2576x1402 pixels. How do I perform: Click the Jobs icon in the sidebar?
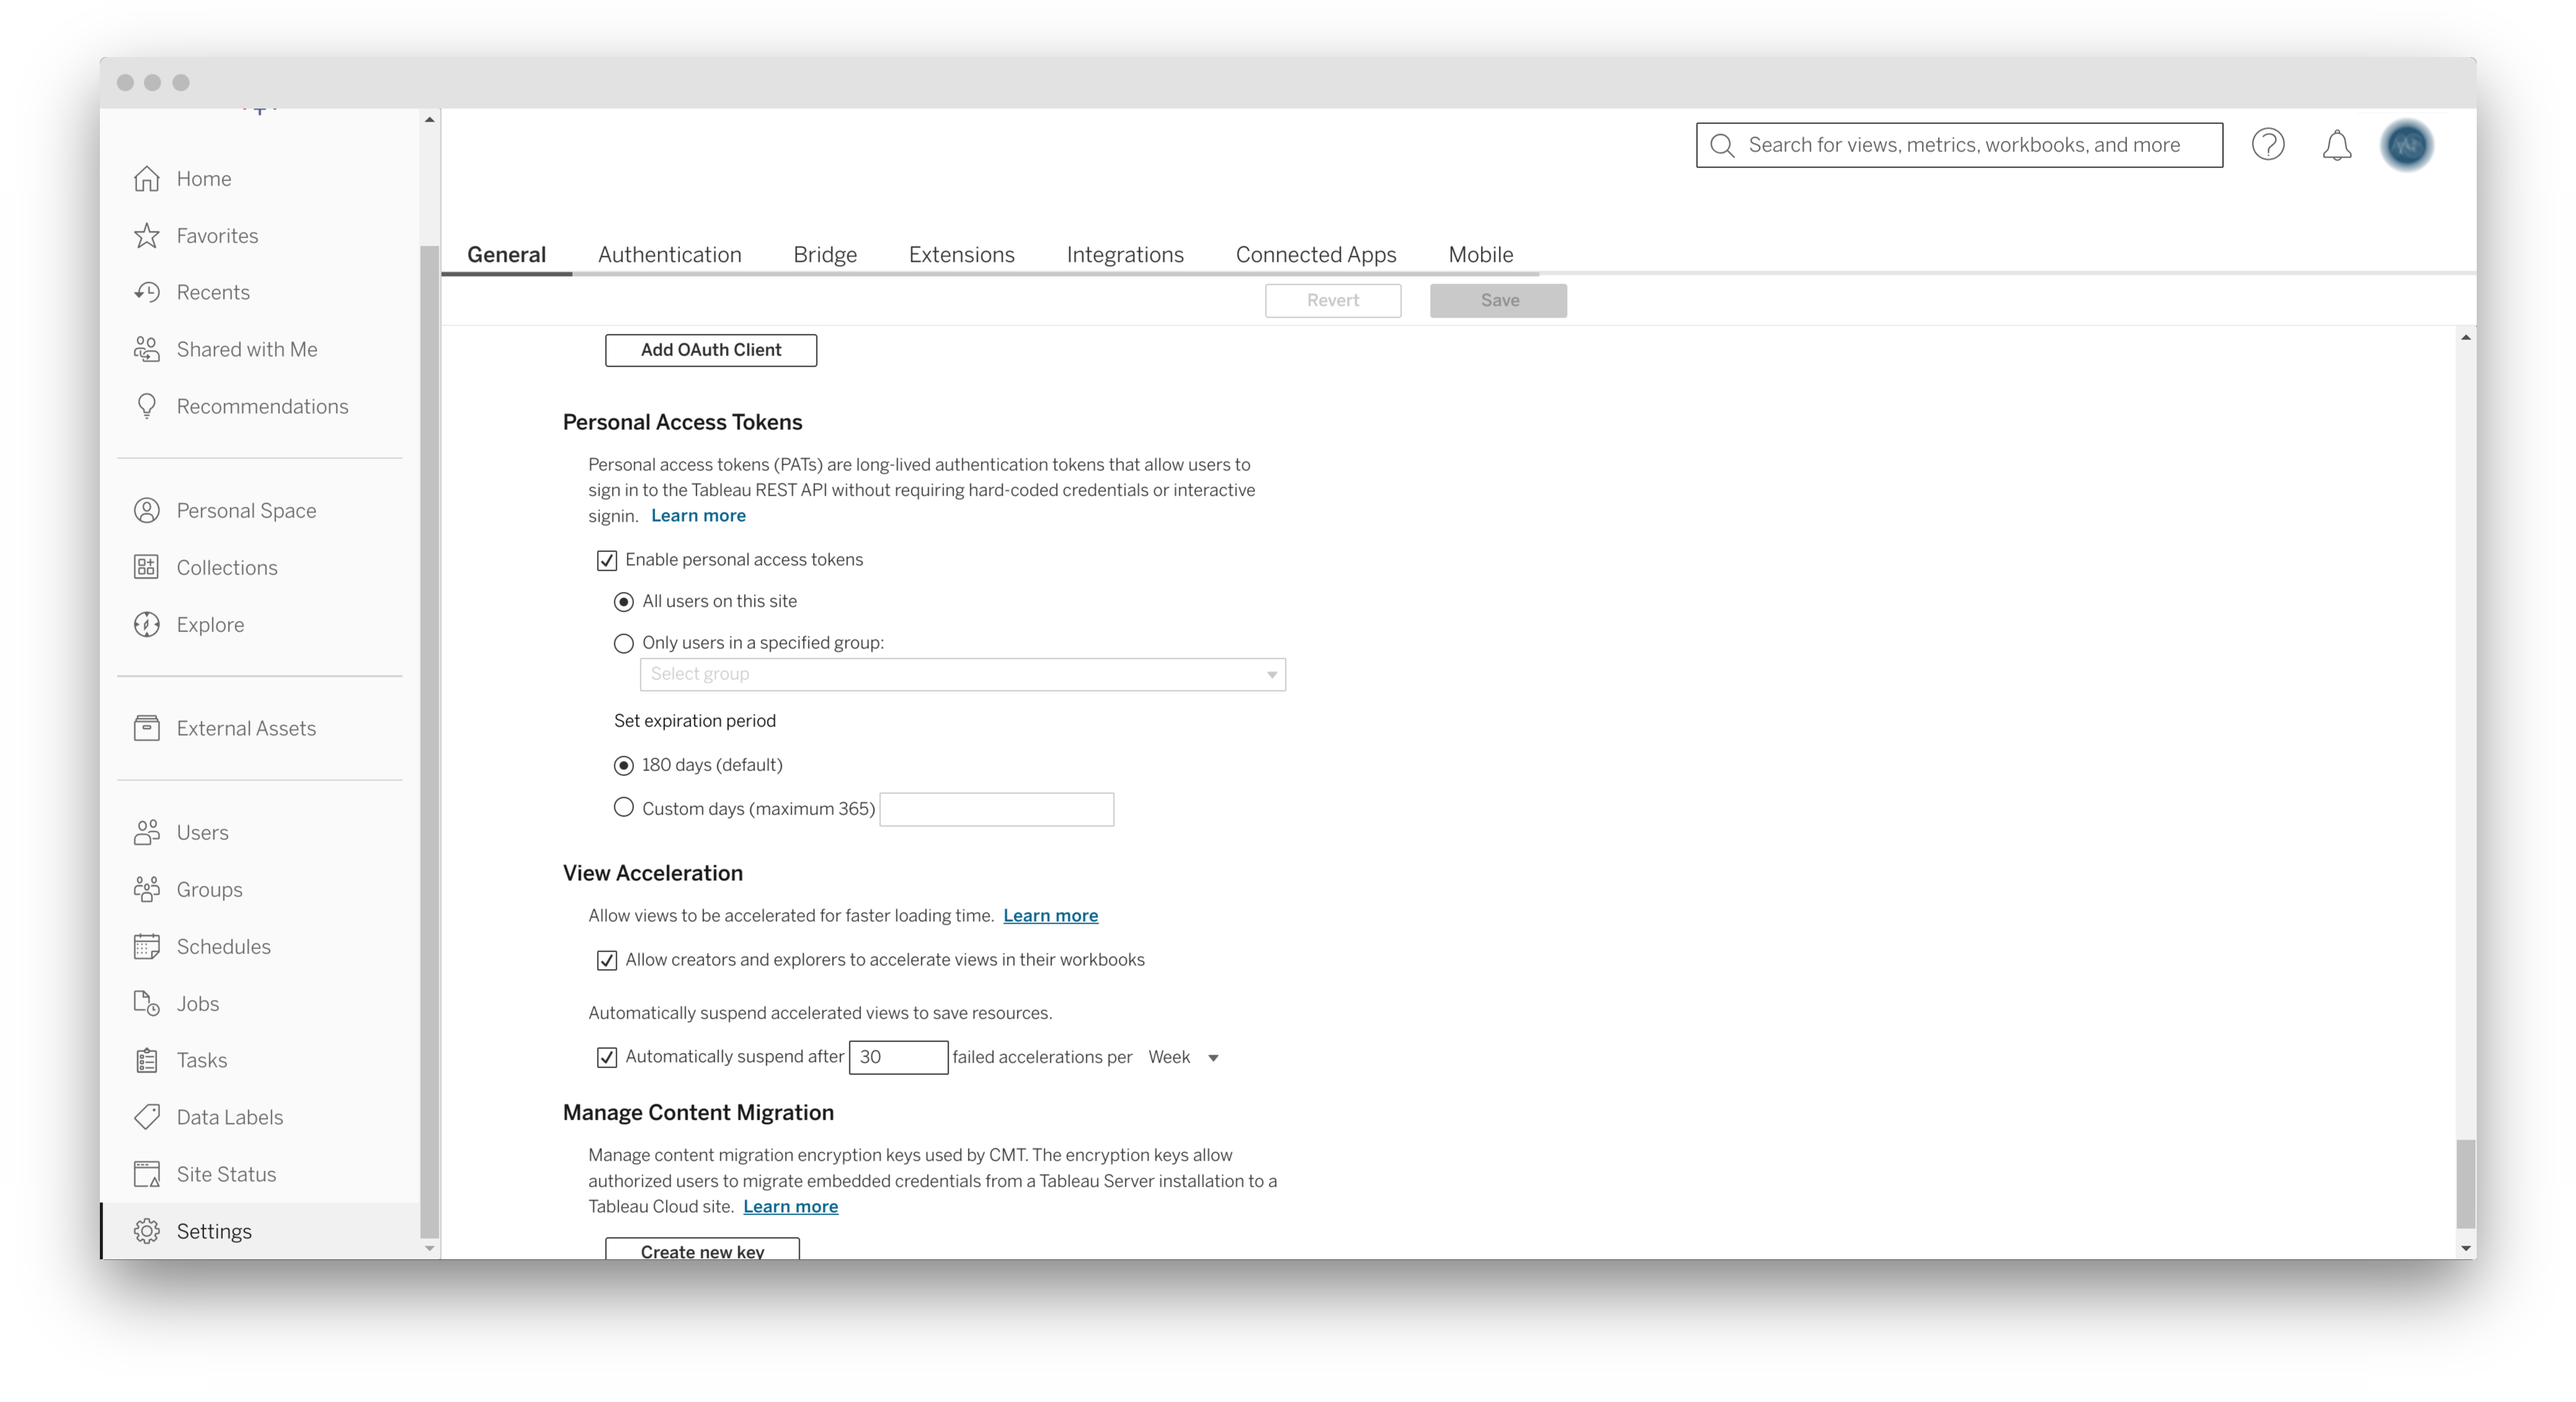pyautogui.click(x=147, y=1004)
